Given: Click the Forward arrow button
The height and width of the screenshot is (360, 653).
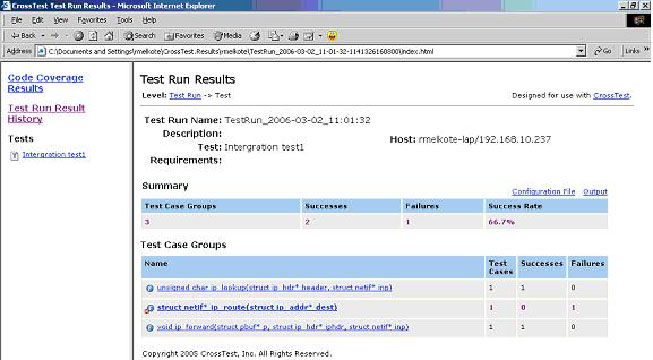Looking at the screenshot, I should (55, 36).
